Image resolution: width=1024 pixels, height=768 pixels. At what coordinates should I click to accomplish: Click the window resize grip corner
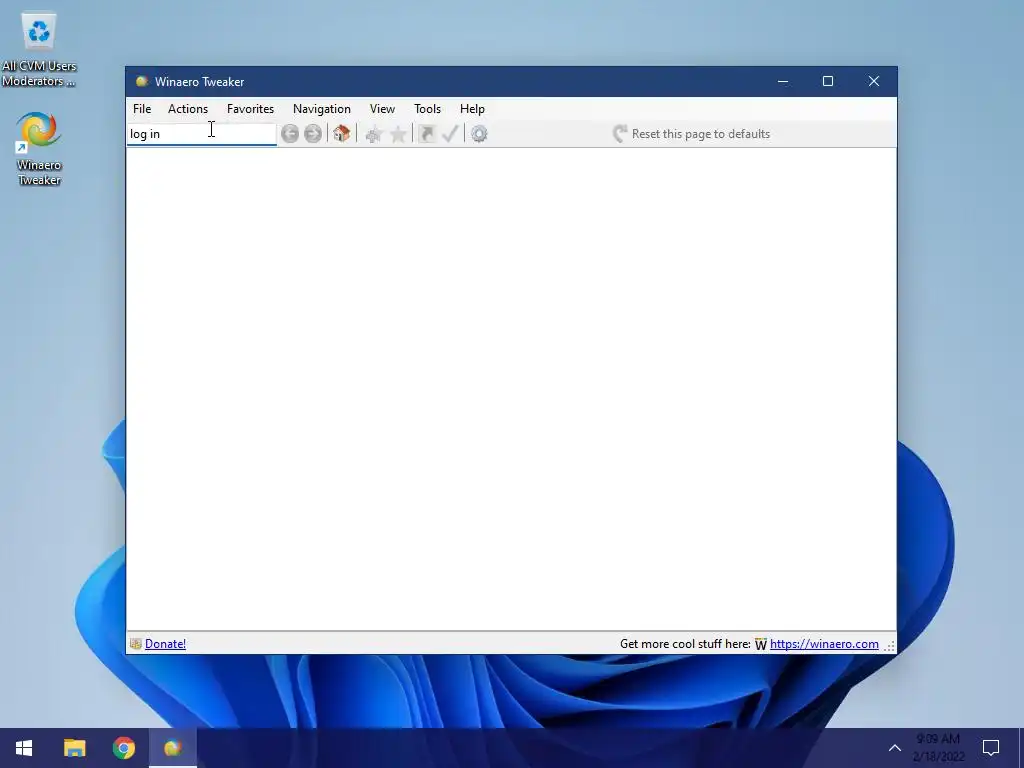890,646
